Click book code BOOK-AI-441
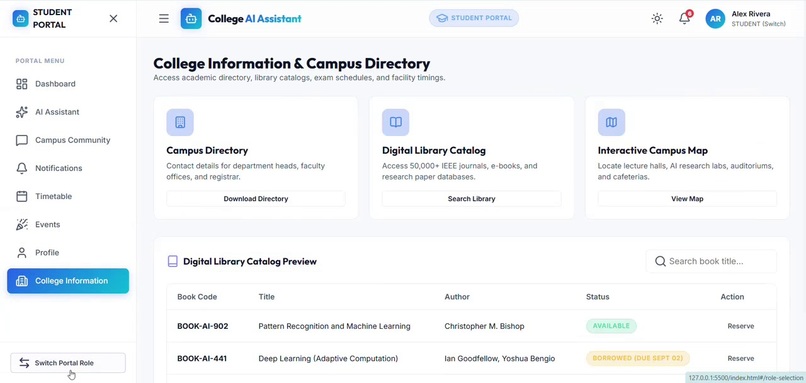 pyautogui.click(x=202, y=358)
